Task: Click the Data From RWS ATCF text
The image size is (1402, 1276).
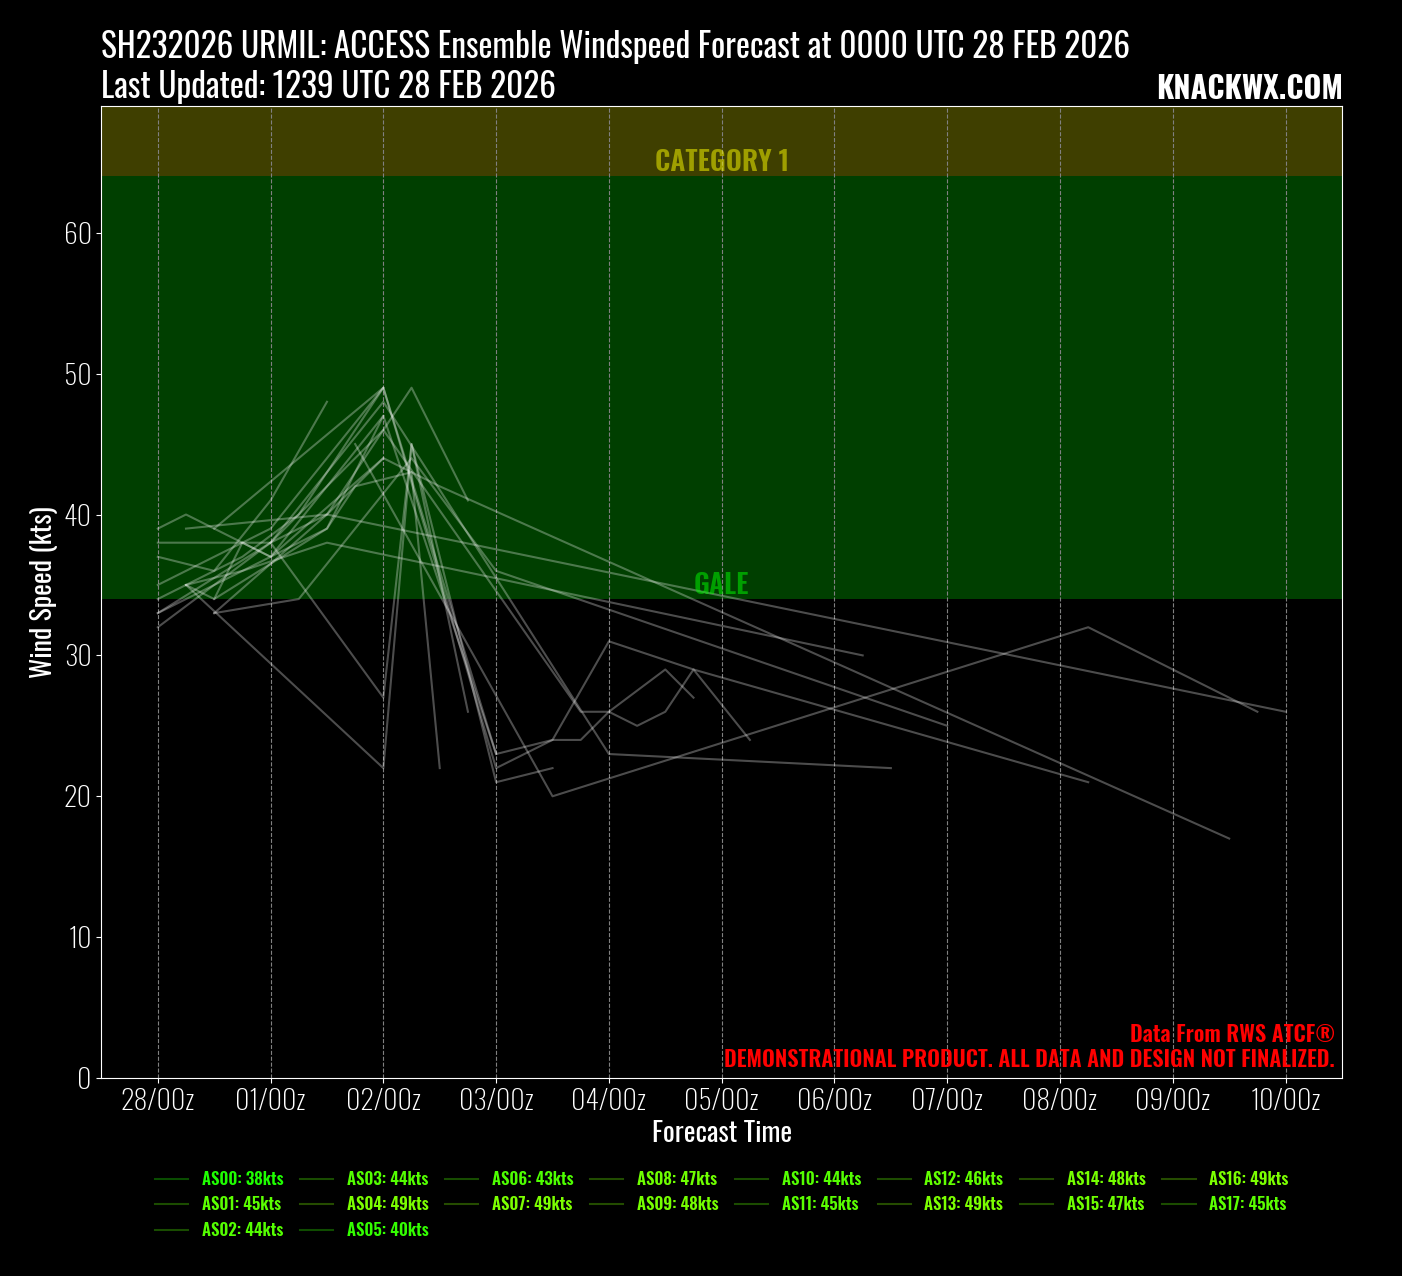Action: (x=1231, y=1034)
